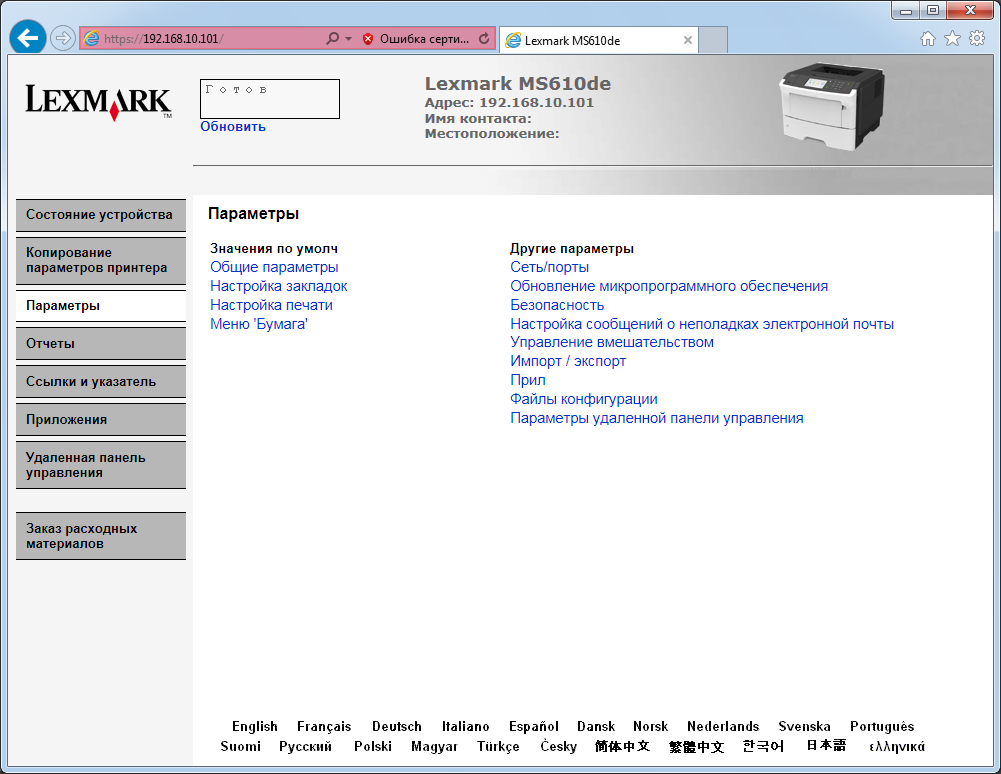This screenshot has width=1001, height=774.
Task: Click the browser Forward arrow button
Action: (x=62, y=38)
